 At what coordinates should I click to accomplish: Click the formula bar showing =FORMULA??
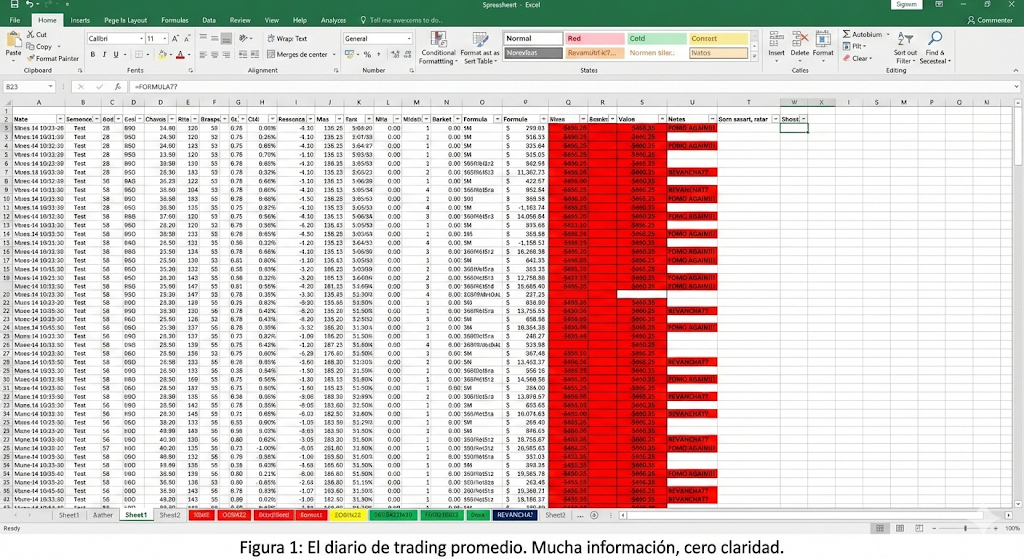coord(500,87)
